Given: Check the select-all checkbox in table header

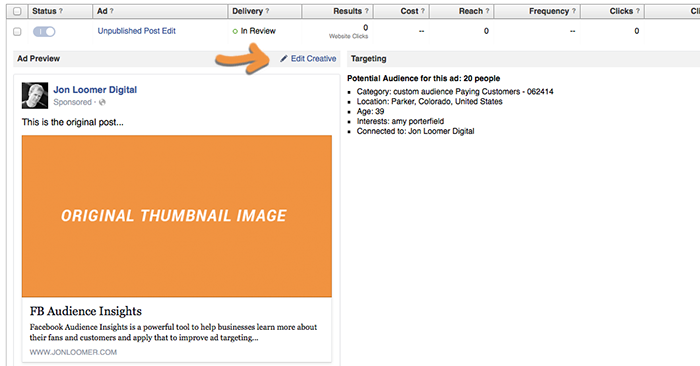Looking at the screenshot, I should click(17, 11).
